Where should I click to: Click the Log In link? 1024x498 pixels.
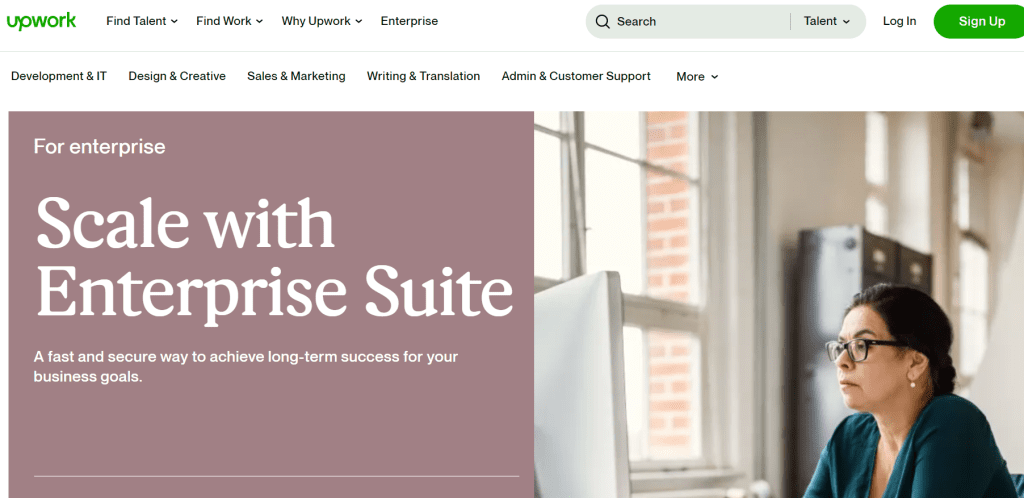(899, 21)
